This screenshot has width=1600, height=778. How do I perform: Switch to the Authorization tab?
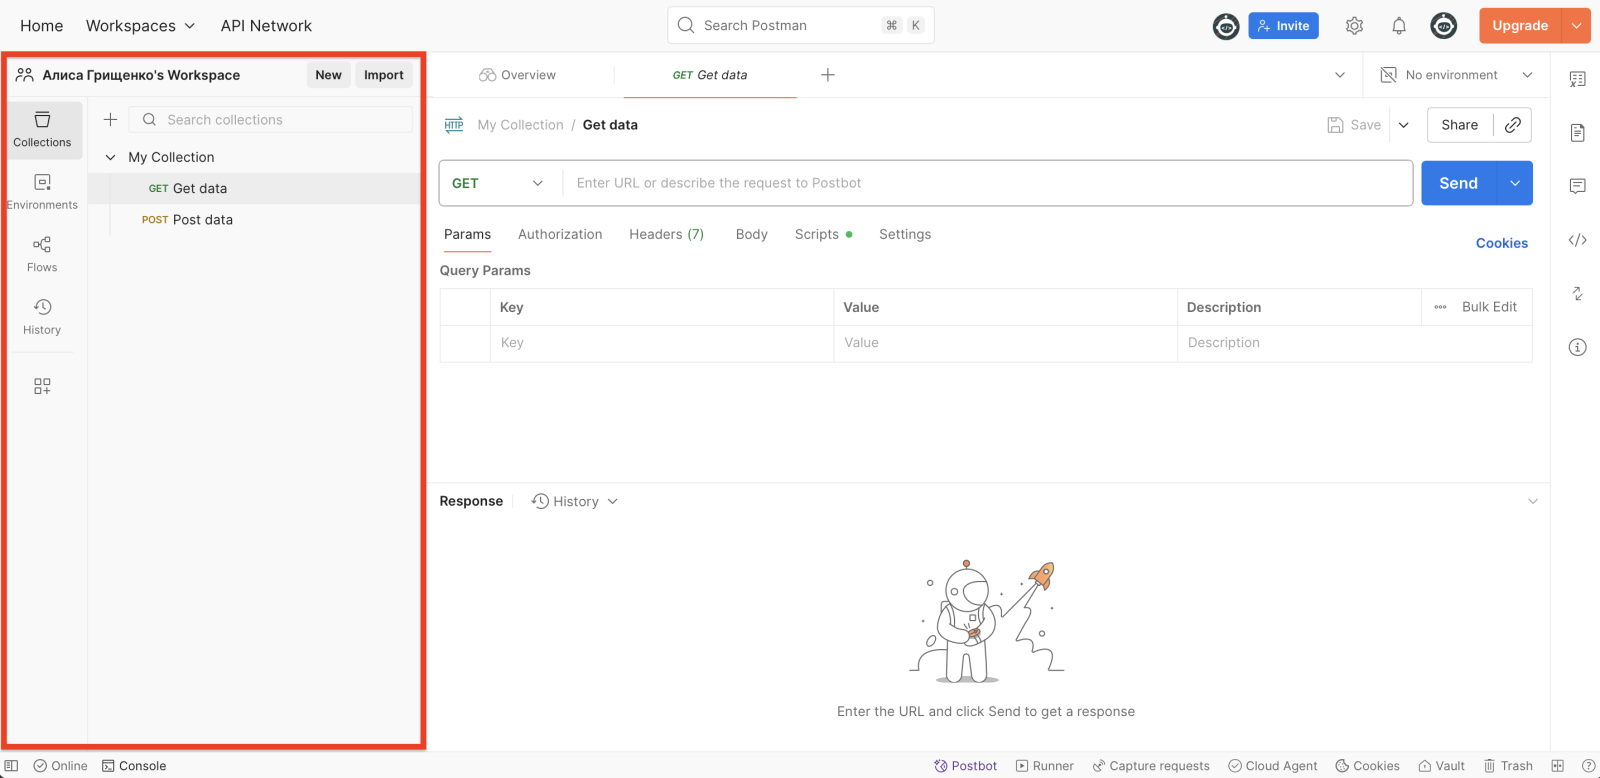coord(560,234)
